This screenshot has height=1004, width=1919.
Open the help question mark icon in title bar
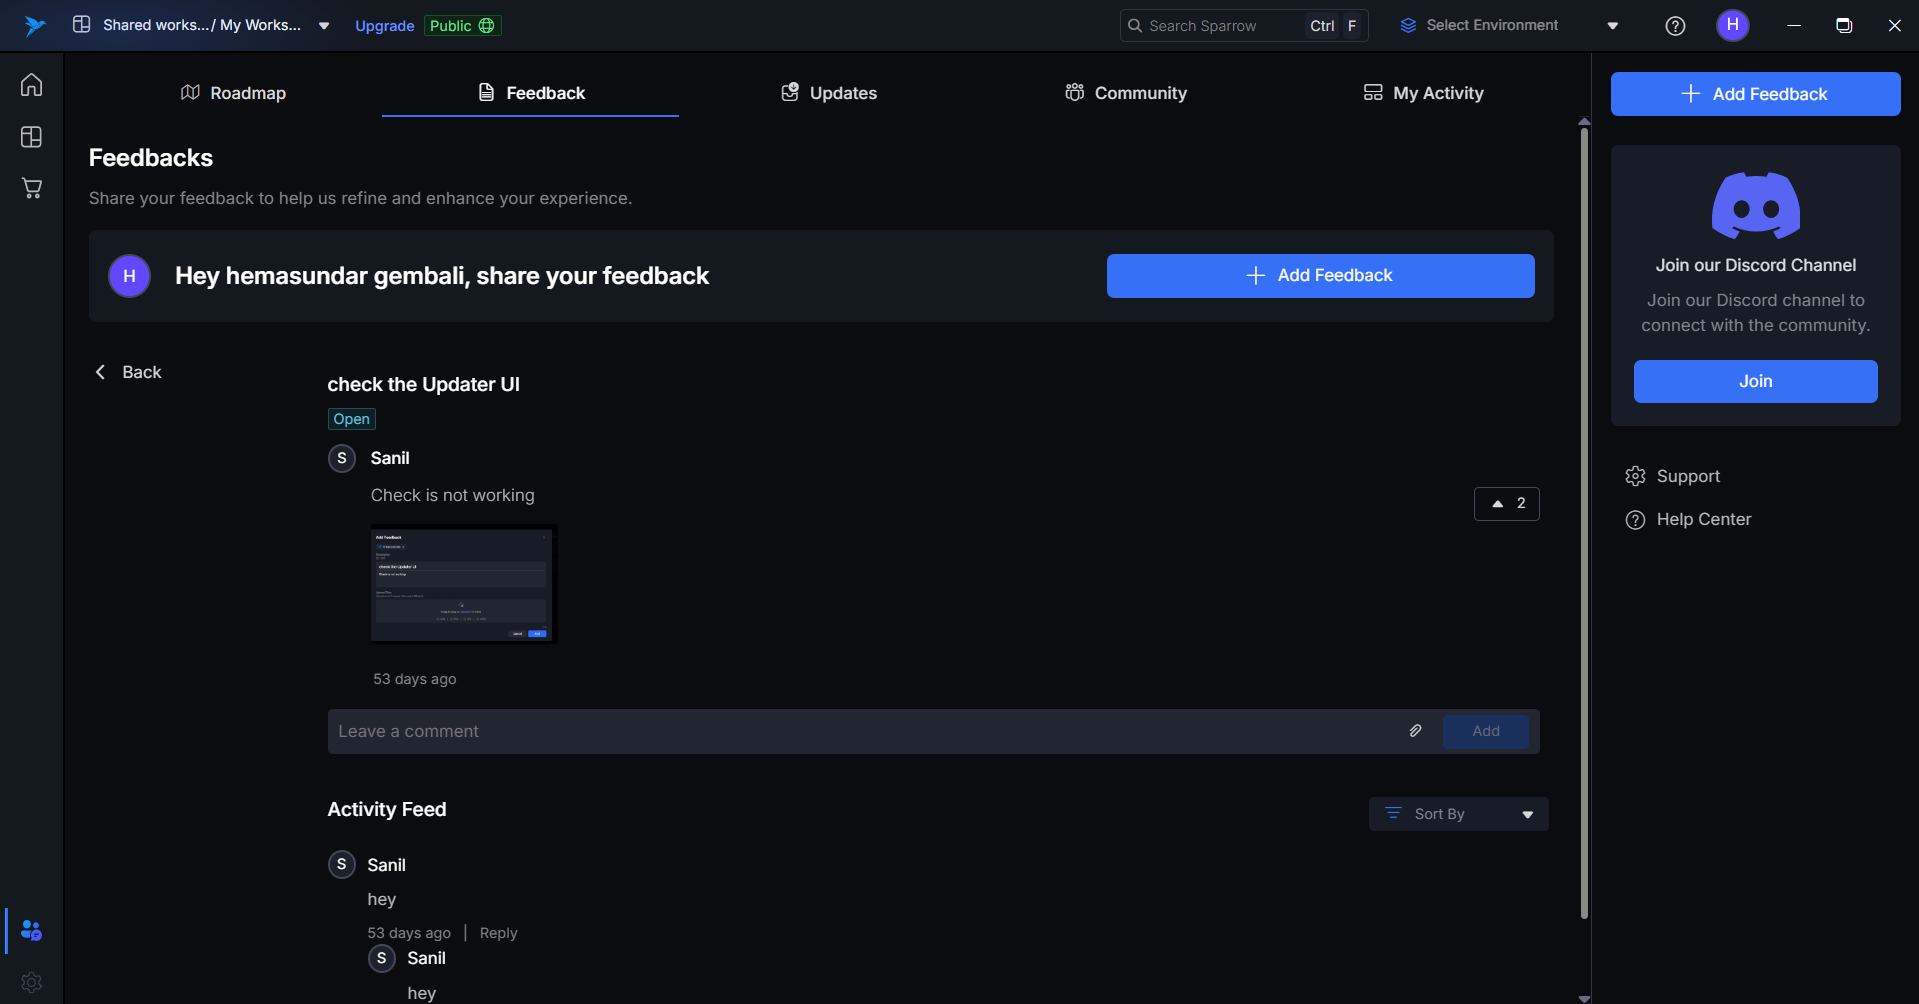(1675, 26)
